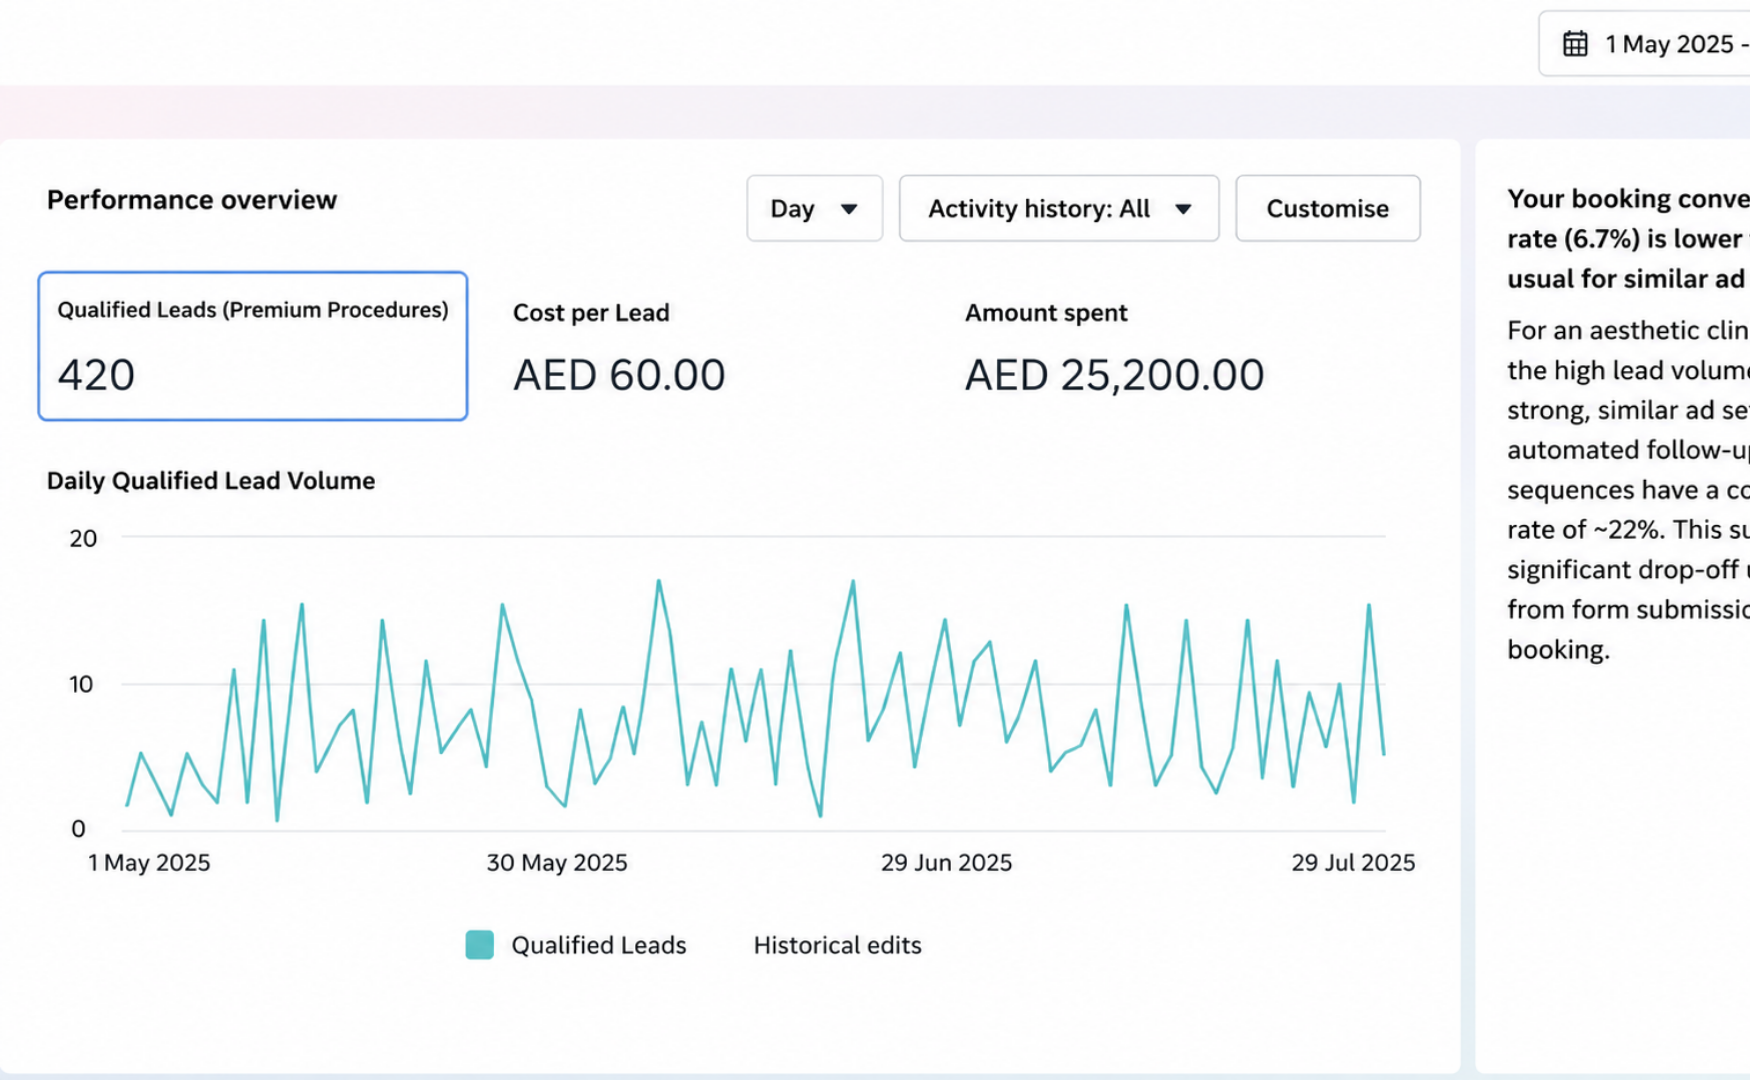
Task: Click the 29 Jul 2025 axis label
Action: click(x=1353, y=863)
